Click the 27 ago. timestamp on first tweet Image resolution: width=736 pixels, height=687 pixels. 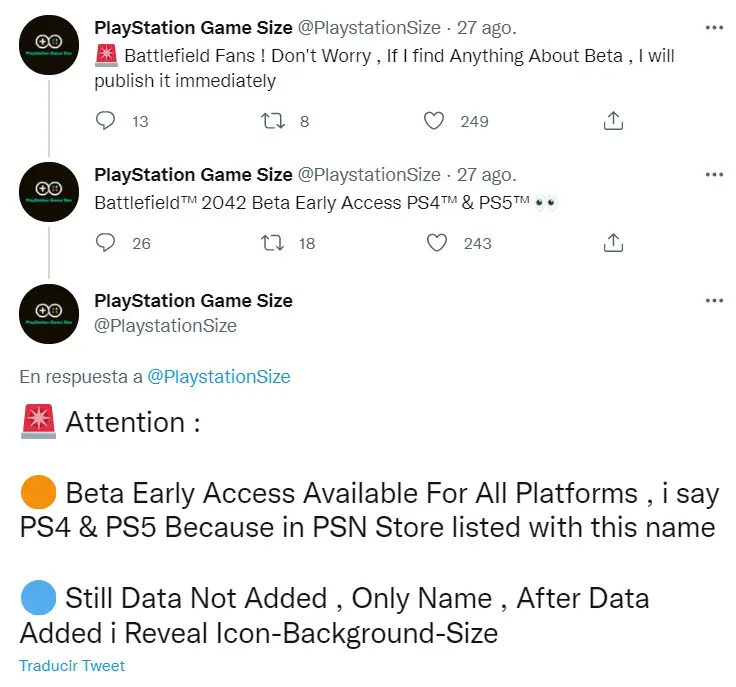pyautogui.click(x=487, y=28)
